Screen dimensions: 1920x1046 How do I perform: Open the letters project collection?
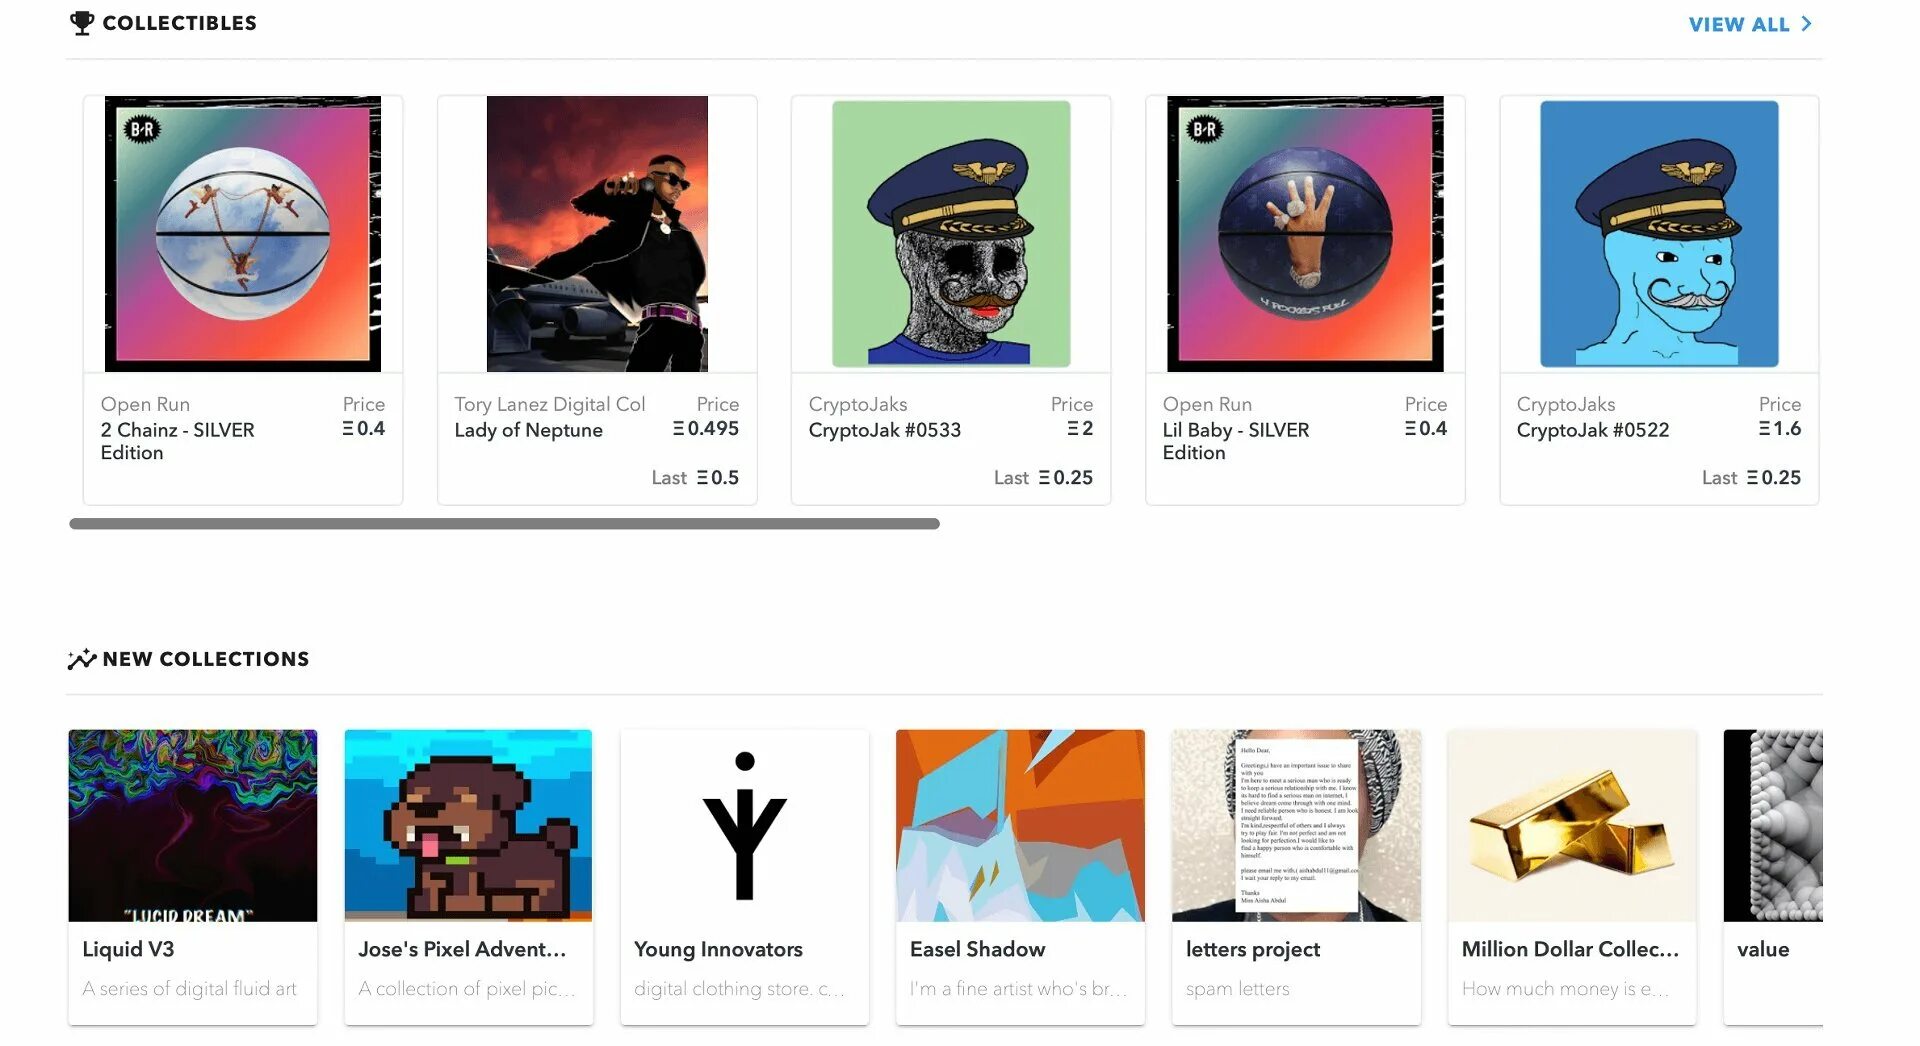(x=1296, y=877)
